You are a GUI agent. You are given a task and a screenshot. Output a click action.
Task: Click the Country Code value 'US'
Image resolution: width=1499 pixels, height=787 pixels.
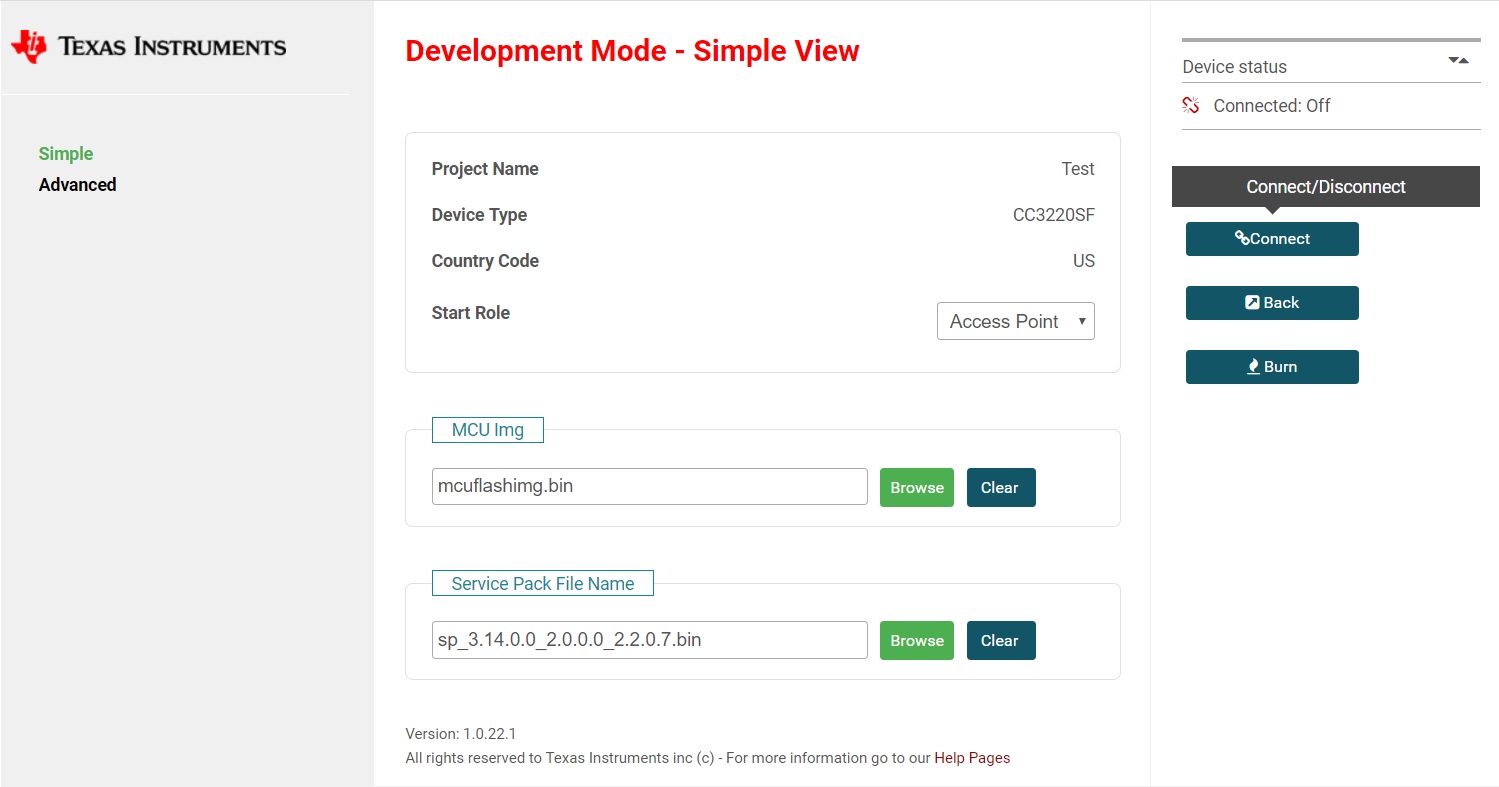(1084, 261)
